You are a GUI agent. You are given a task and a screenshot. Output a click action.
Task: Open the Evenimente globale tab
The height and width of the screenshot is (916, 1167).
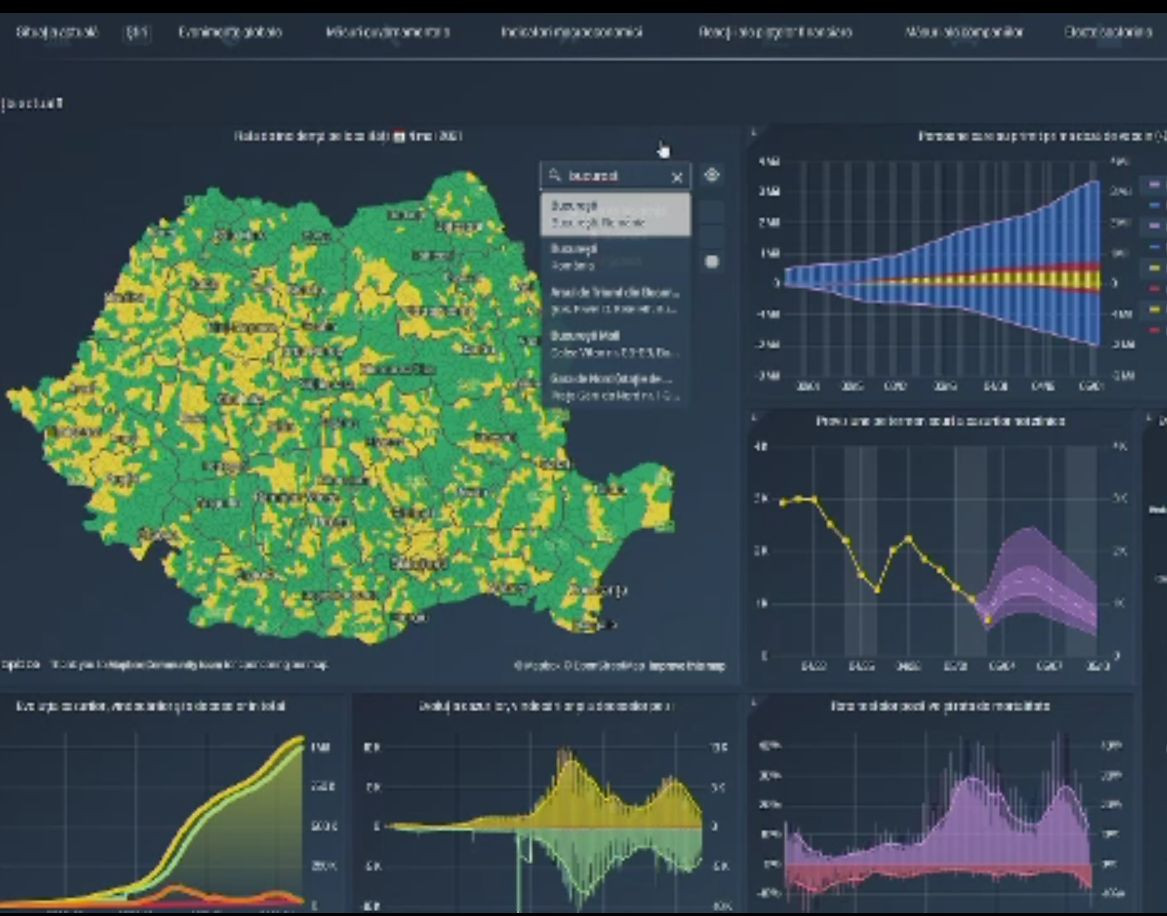coord(230,32)
